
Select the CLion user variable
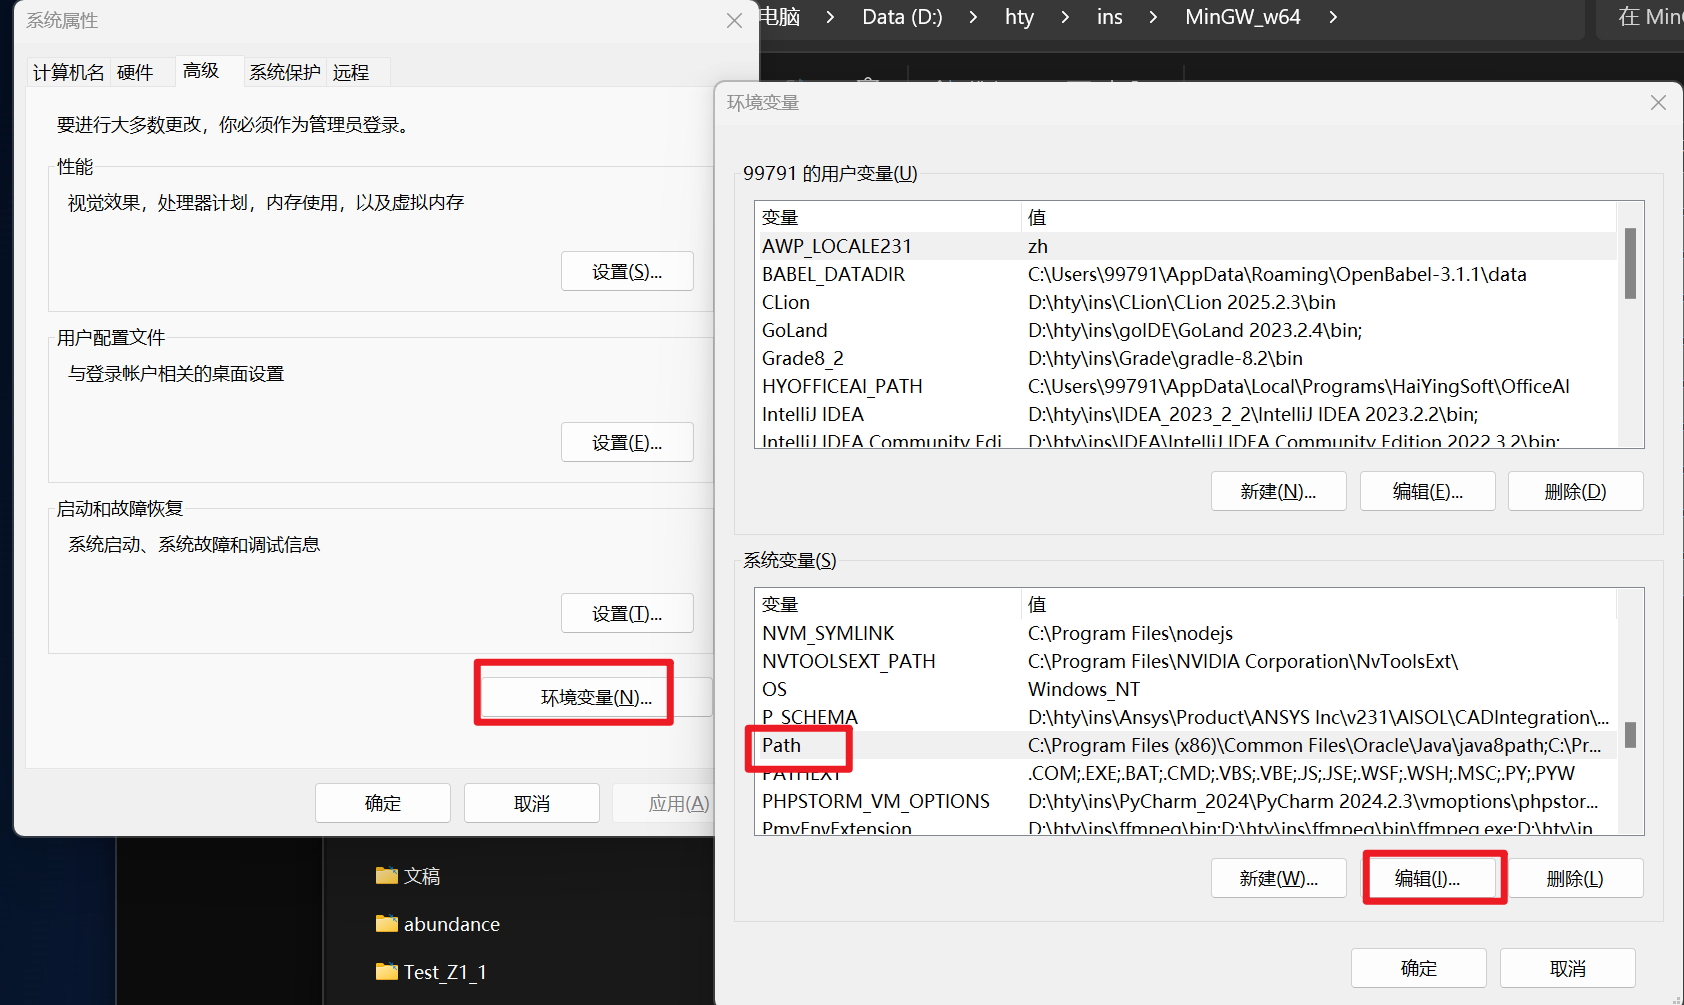1185,302
